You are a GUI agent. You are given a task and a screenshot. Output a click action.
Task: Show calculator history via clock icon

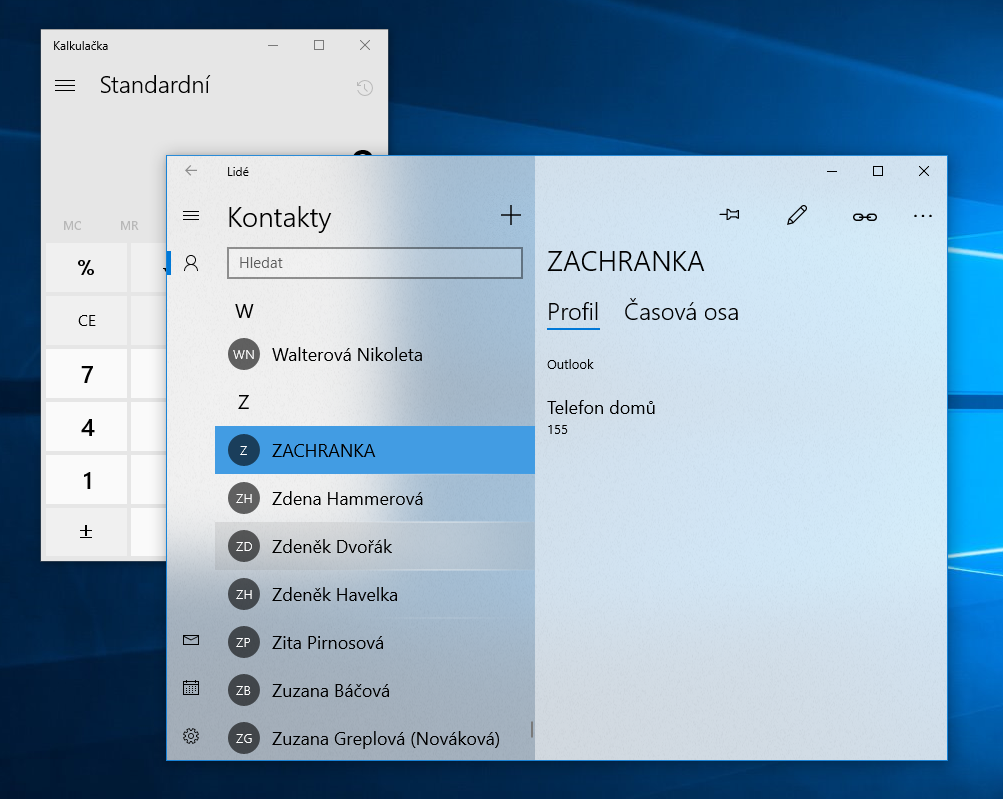(364, 88)
